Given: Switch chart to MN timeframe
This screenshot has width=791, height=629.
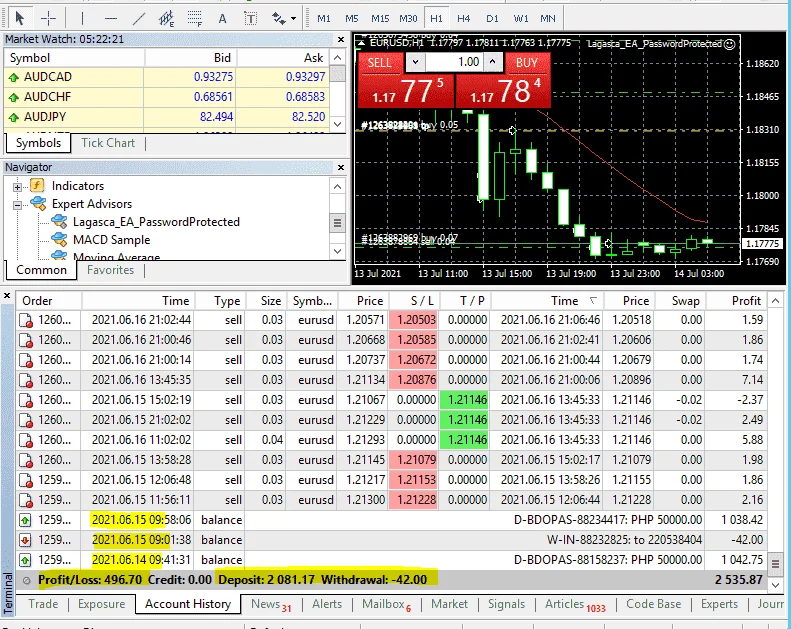Looking at the screenshot, I should [548, 19].
